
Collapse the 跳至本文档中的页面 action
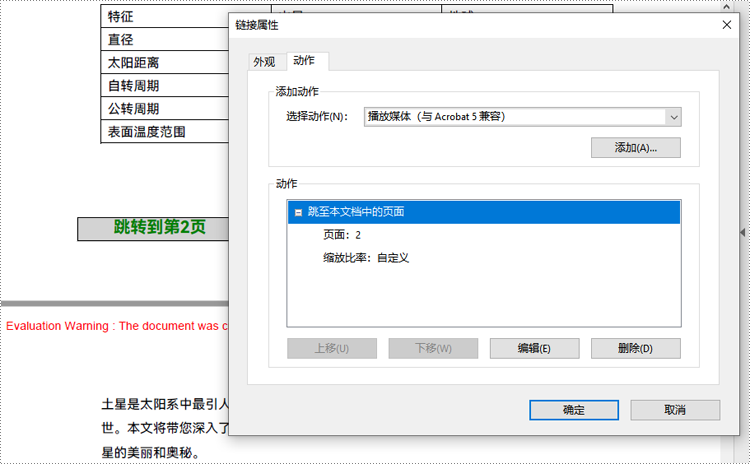pyautogui.click(x=298, y=212)
